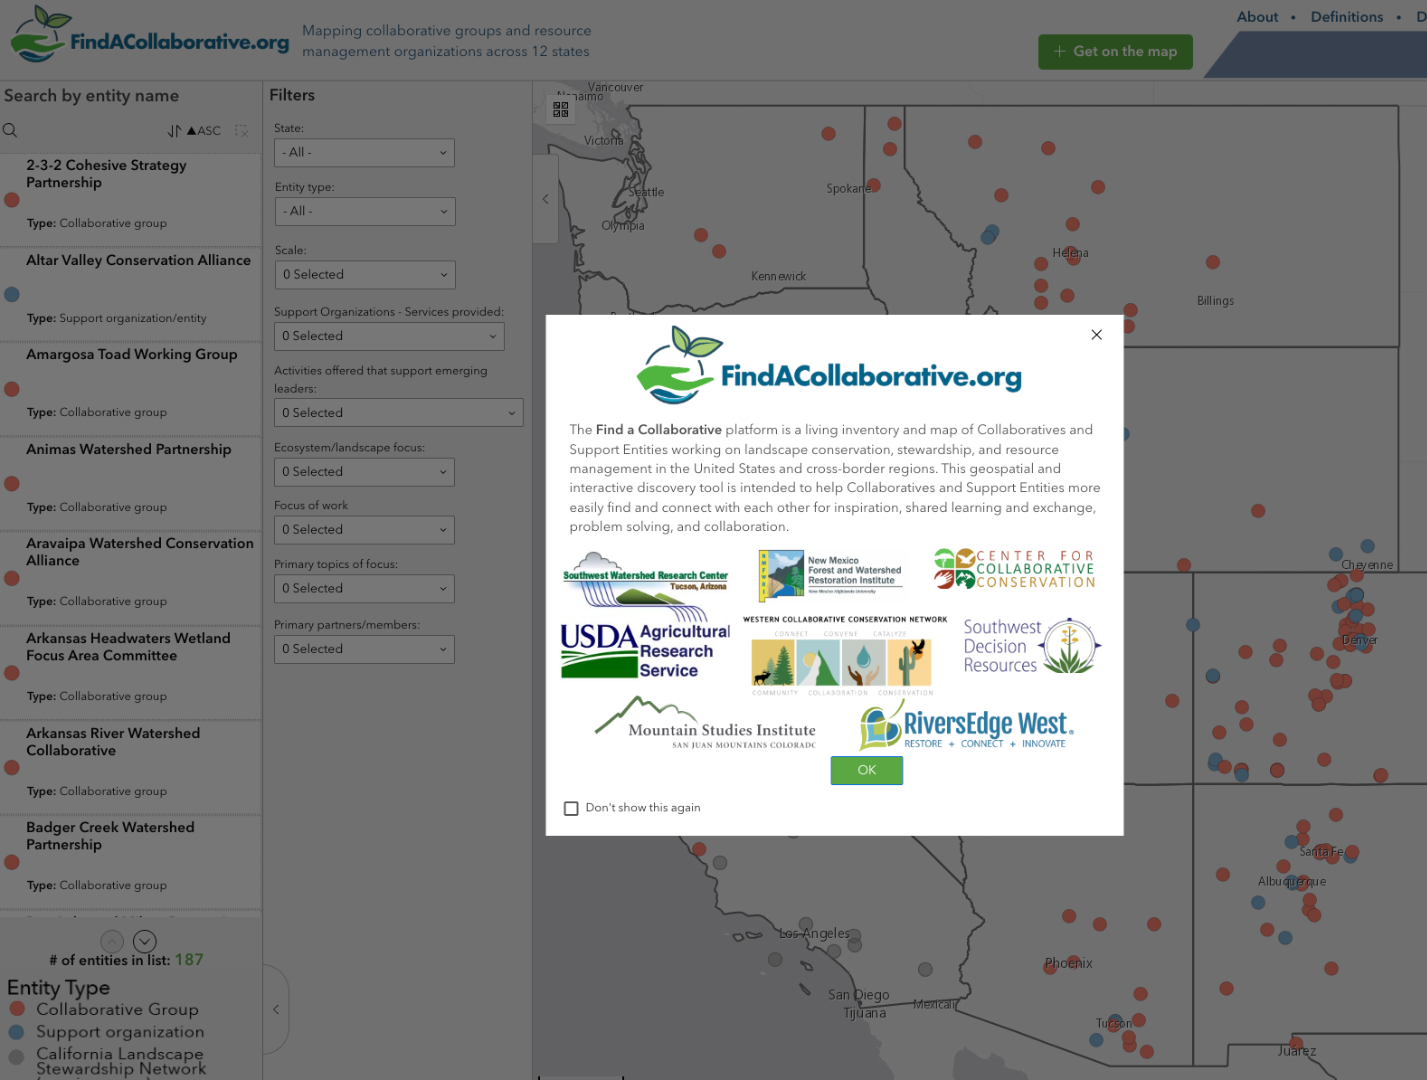Go to previous page of entity list
The width and height of the screenshot is (1427, 1080).
[x=113, y=941]
